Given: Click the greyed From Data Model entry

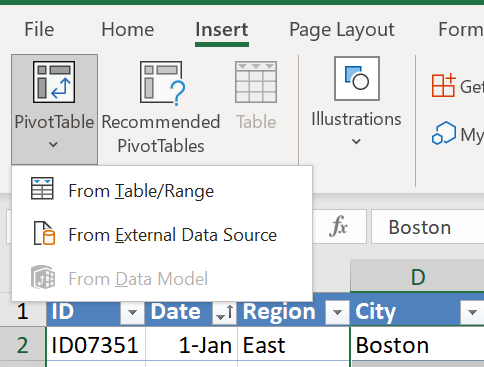Looking at the screenshot, I should pos(162,278).
